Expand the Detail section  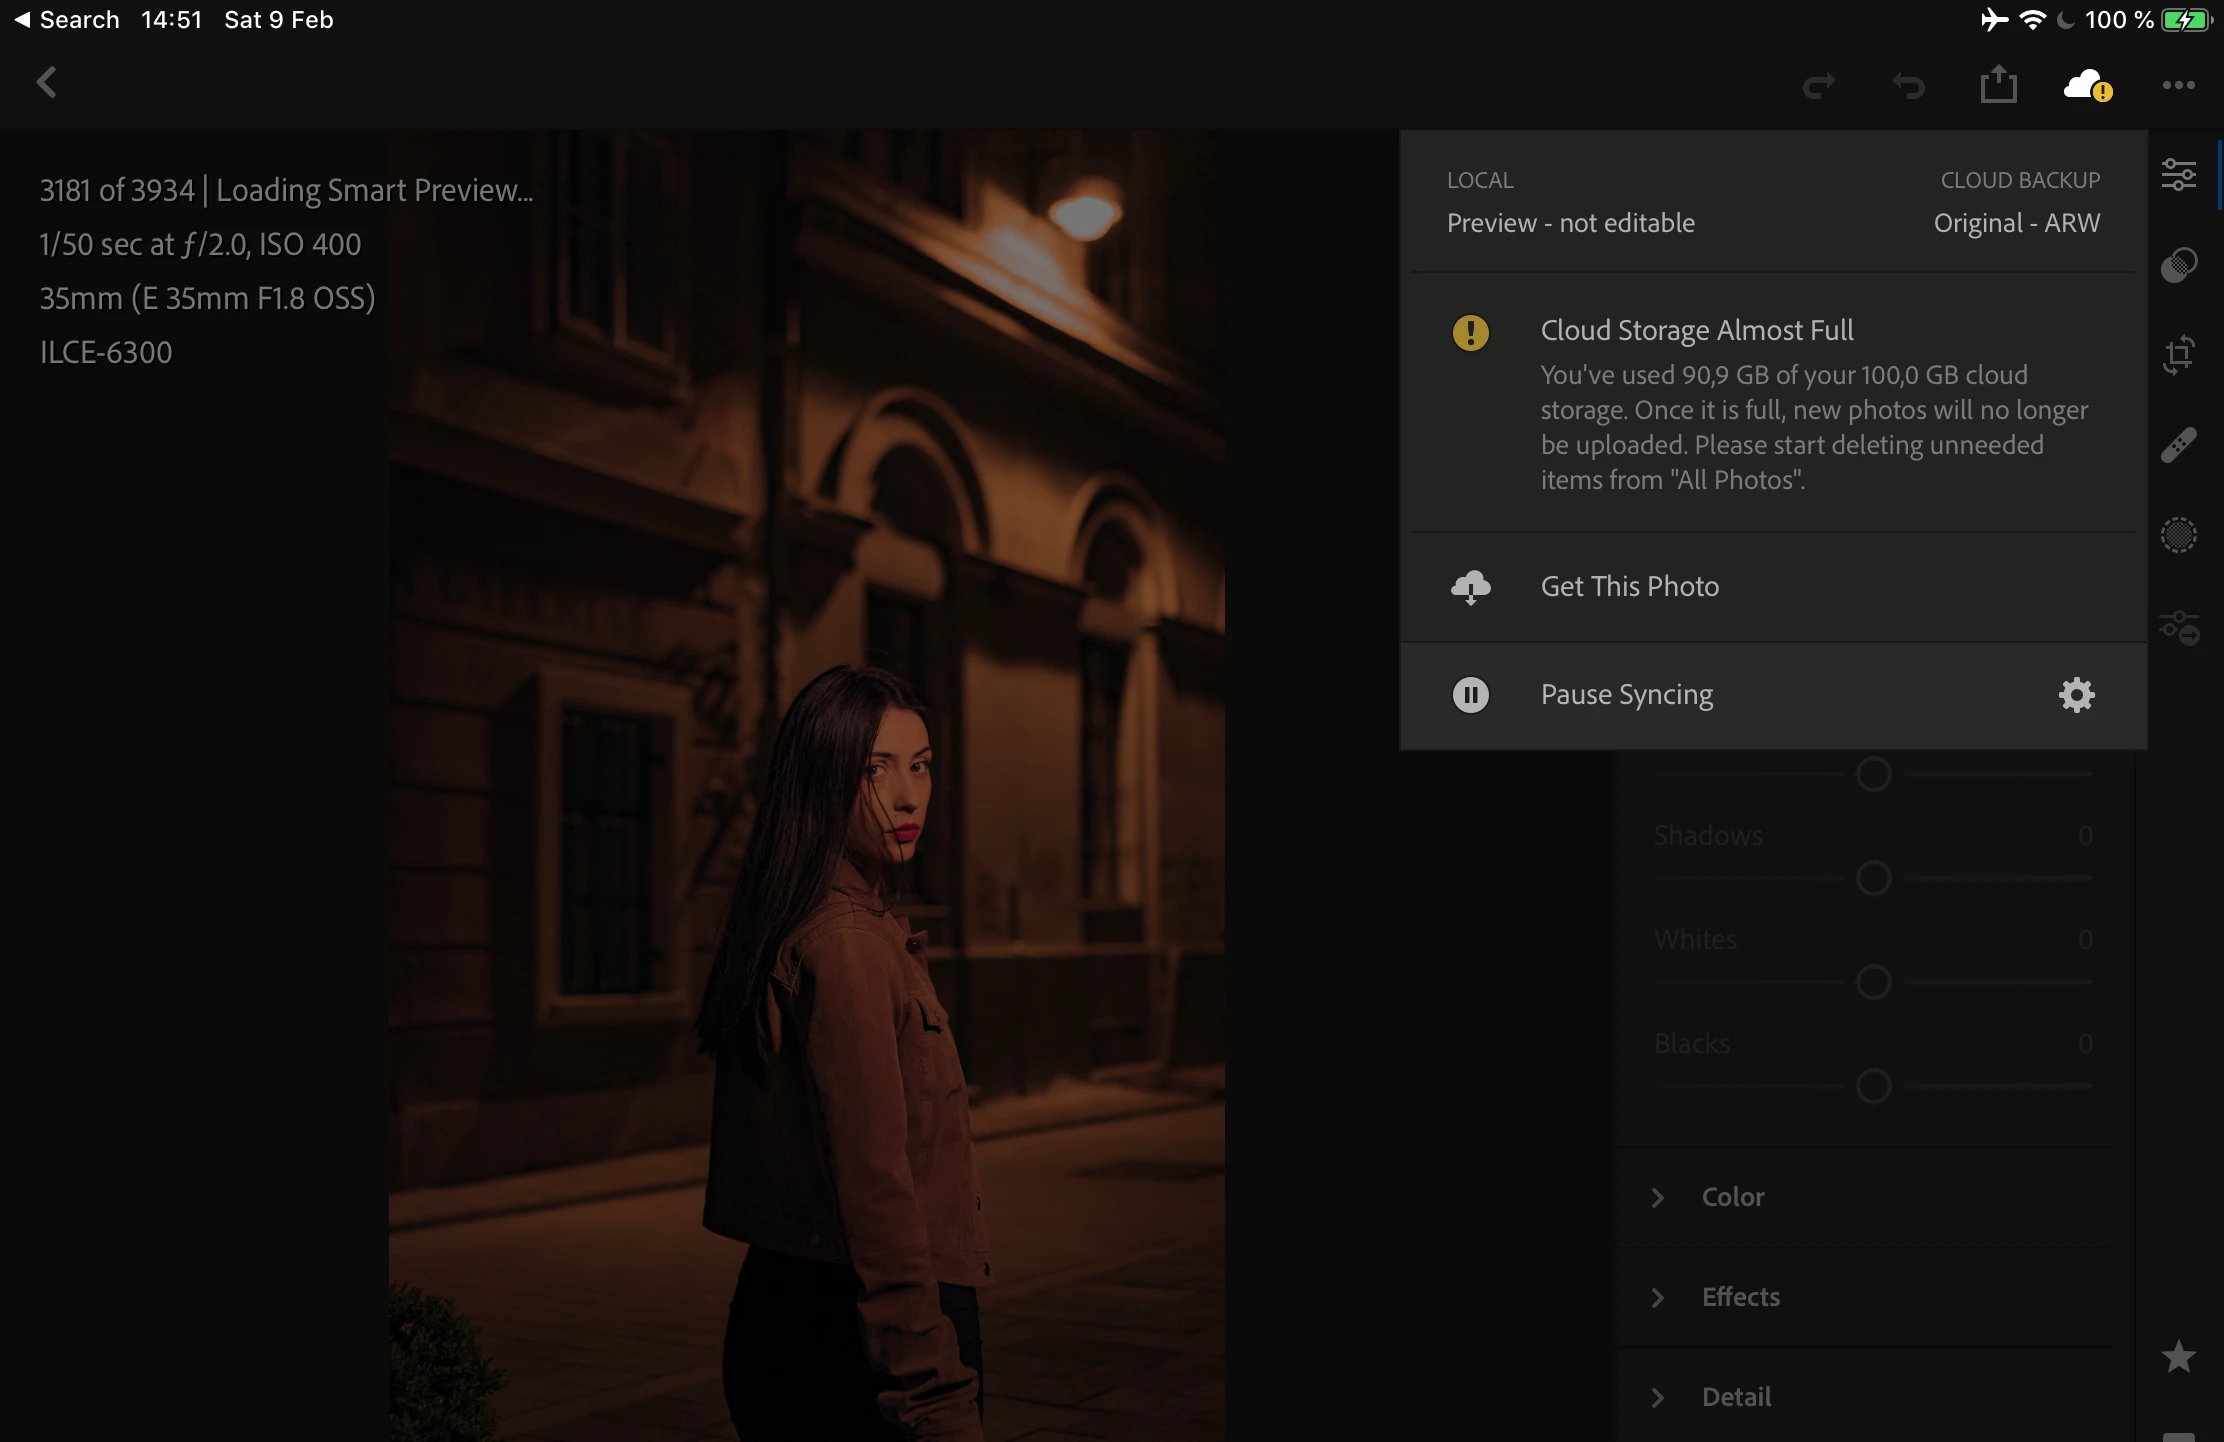click(x=1736, y=1397)
